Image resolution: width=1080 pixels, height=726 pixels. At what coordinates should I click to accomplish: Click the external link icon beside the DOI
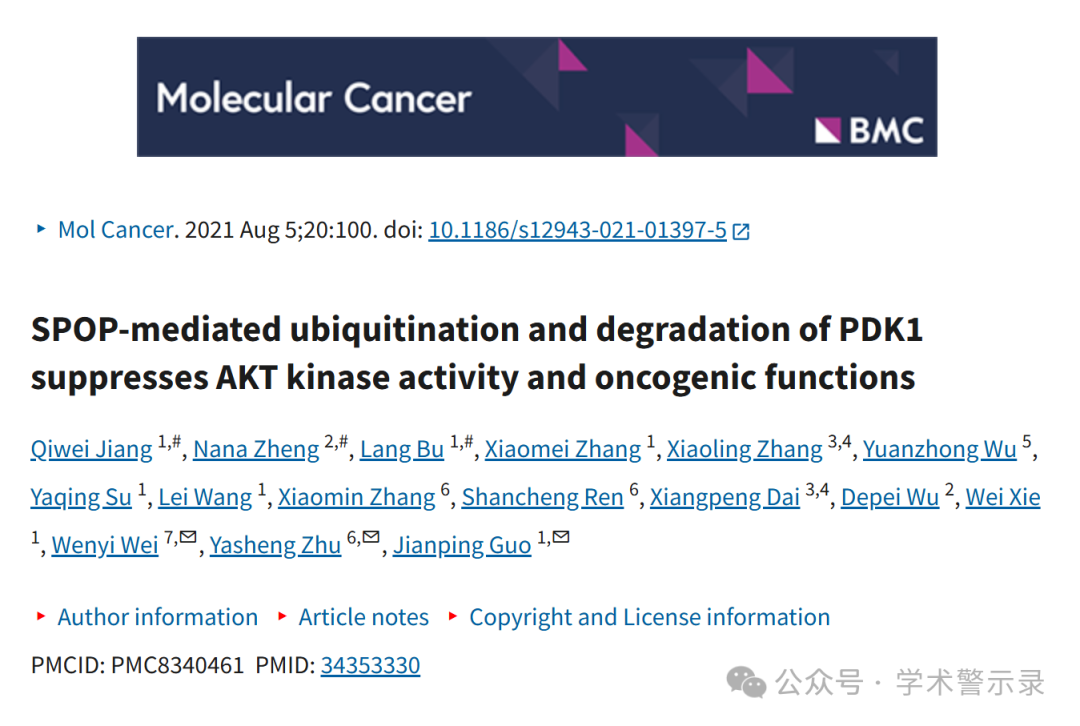point(741,231)
